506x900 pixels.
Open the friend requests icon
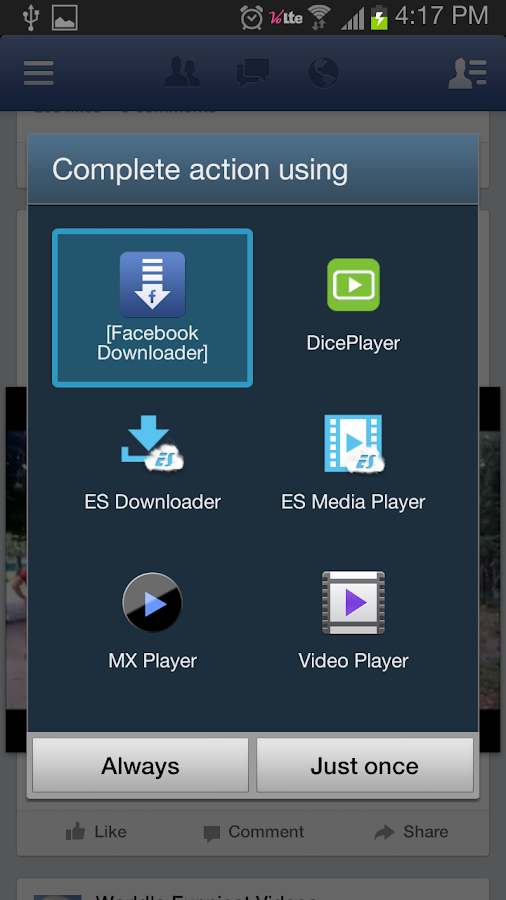(x=182, y=72)
